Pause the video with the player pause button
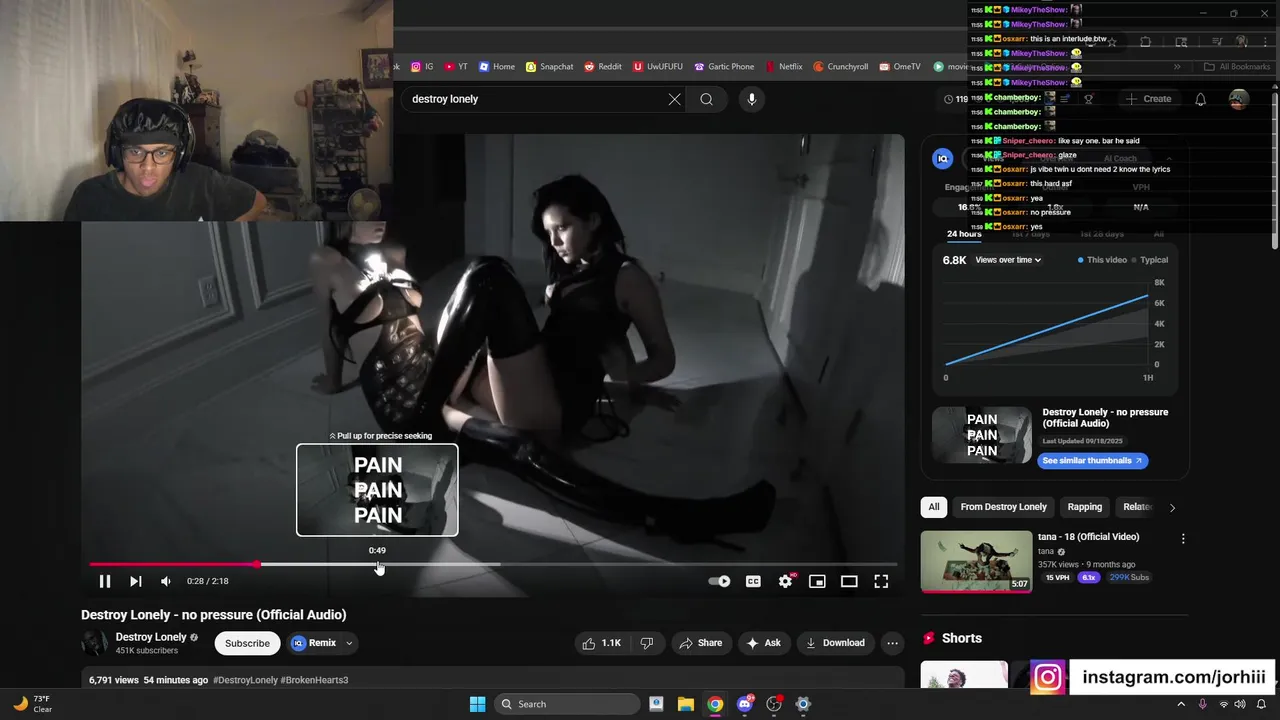This screenshot has height=720, width=1280. point(104,581)
